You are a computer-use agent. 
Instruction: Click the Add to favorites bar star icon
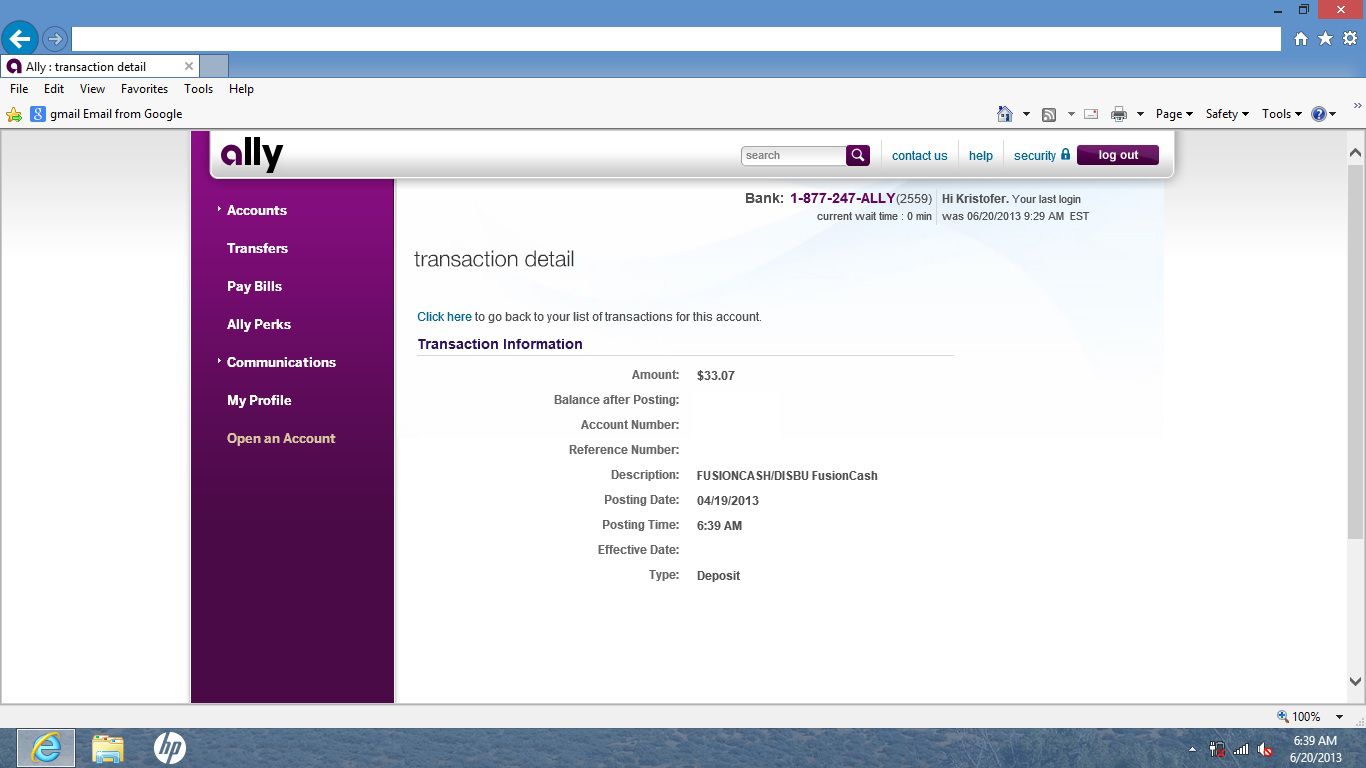[14, 114]
